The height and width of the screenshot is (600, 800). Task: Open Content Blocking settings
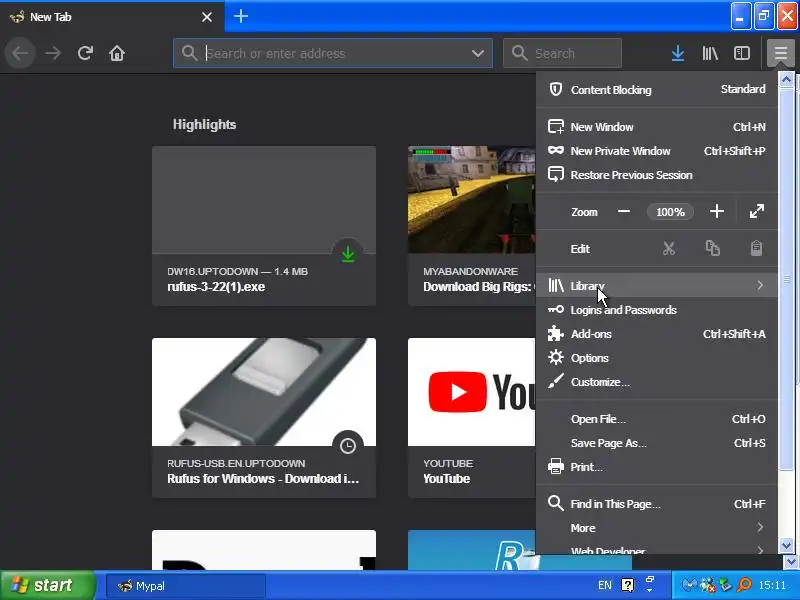[657, 90]
